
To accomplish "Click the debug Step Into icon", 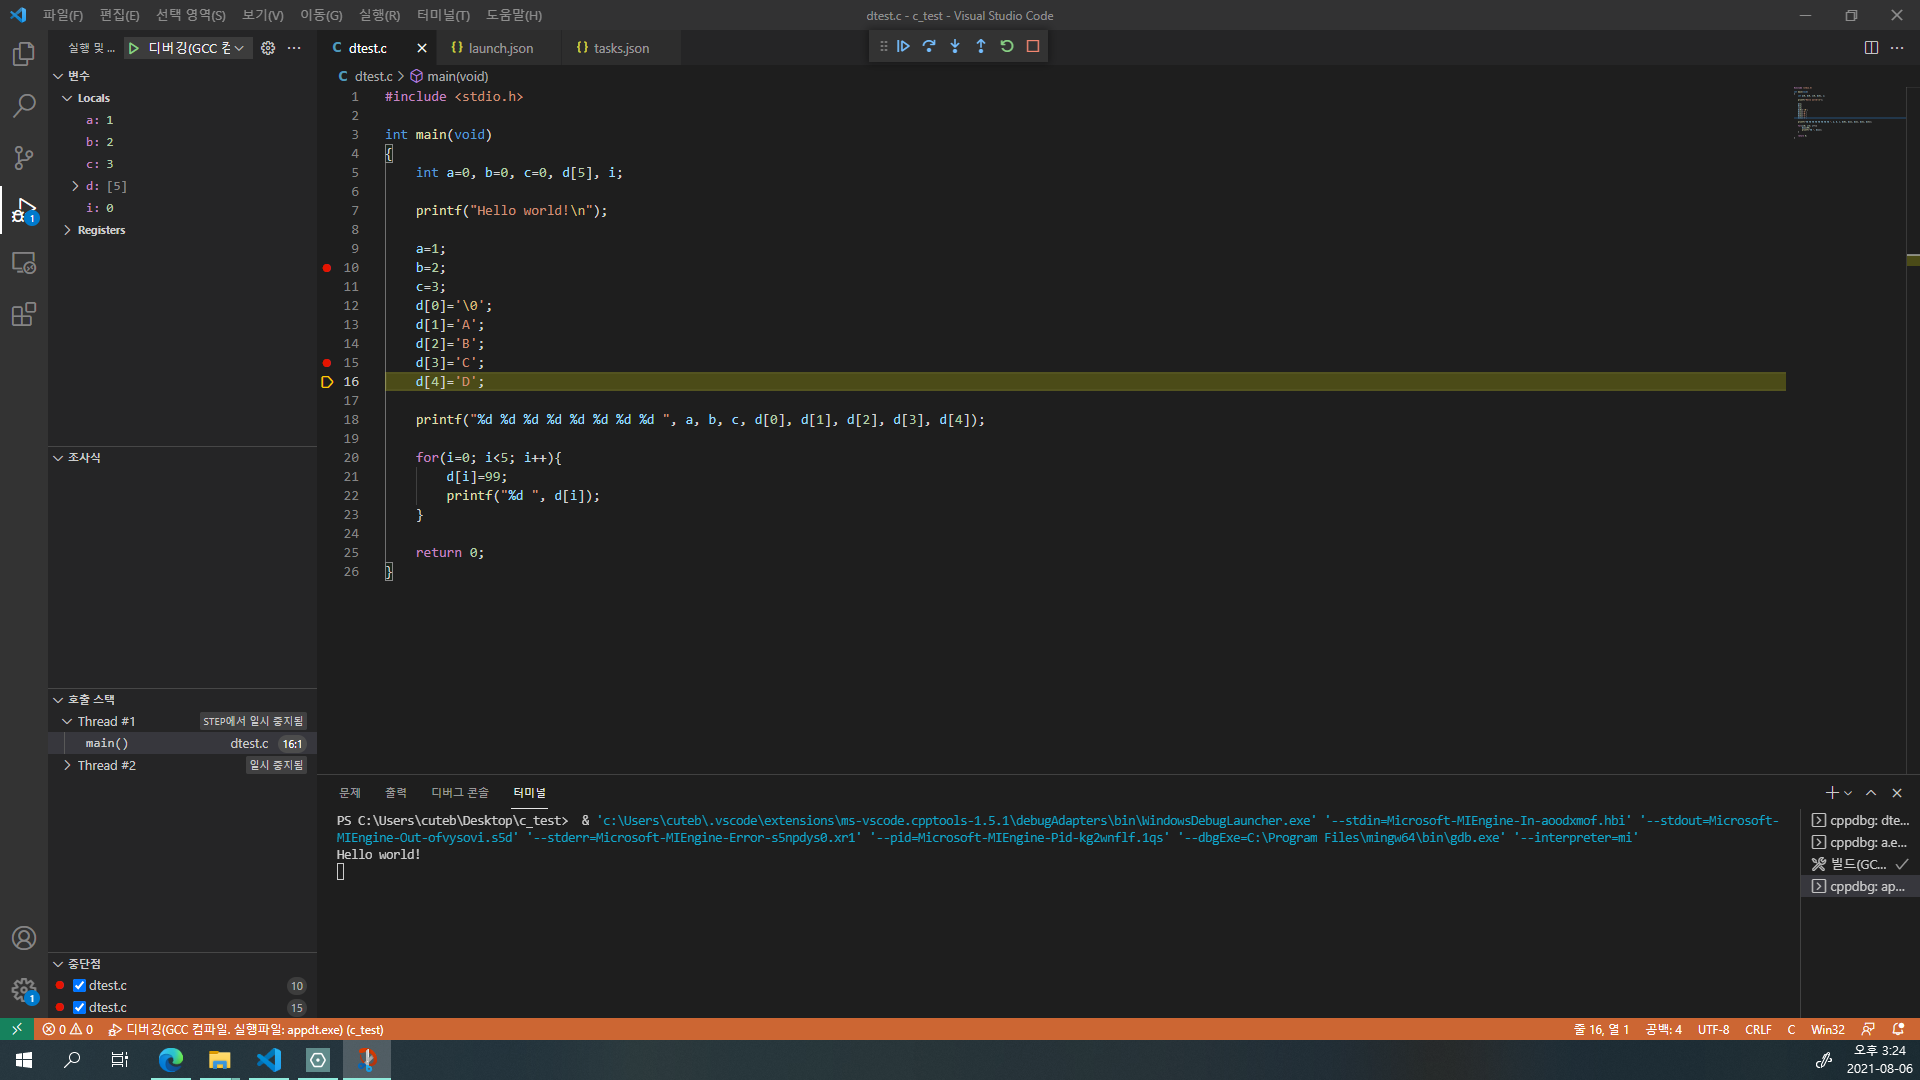I will [x=955, y=46].
